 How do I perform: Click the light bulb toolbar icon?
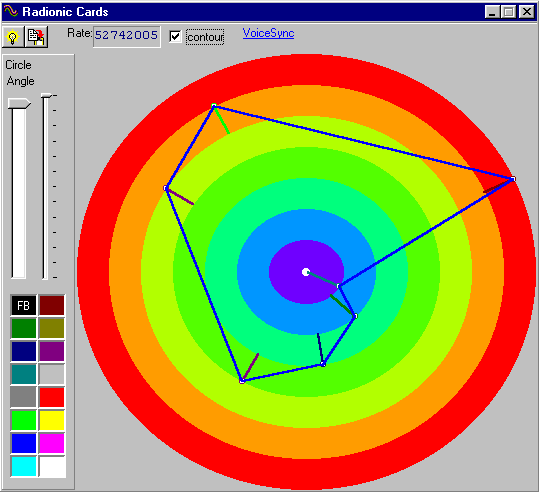click(13, 36)
